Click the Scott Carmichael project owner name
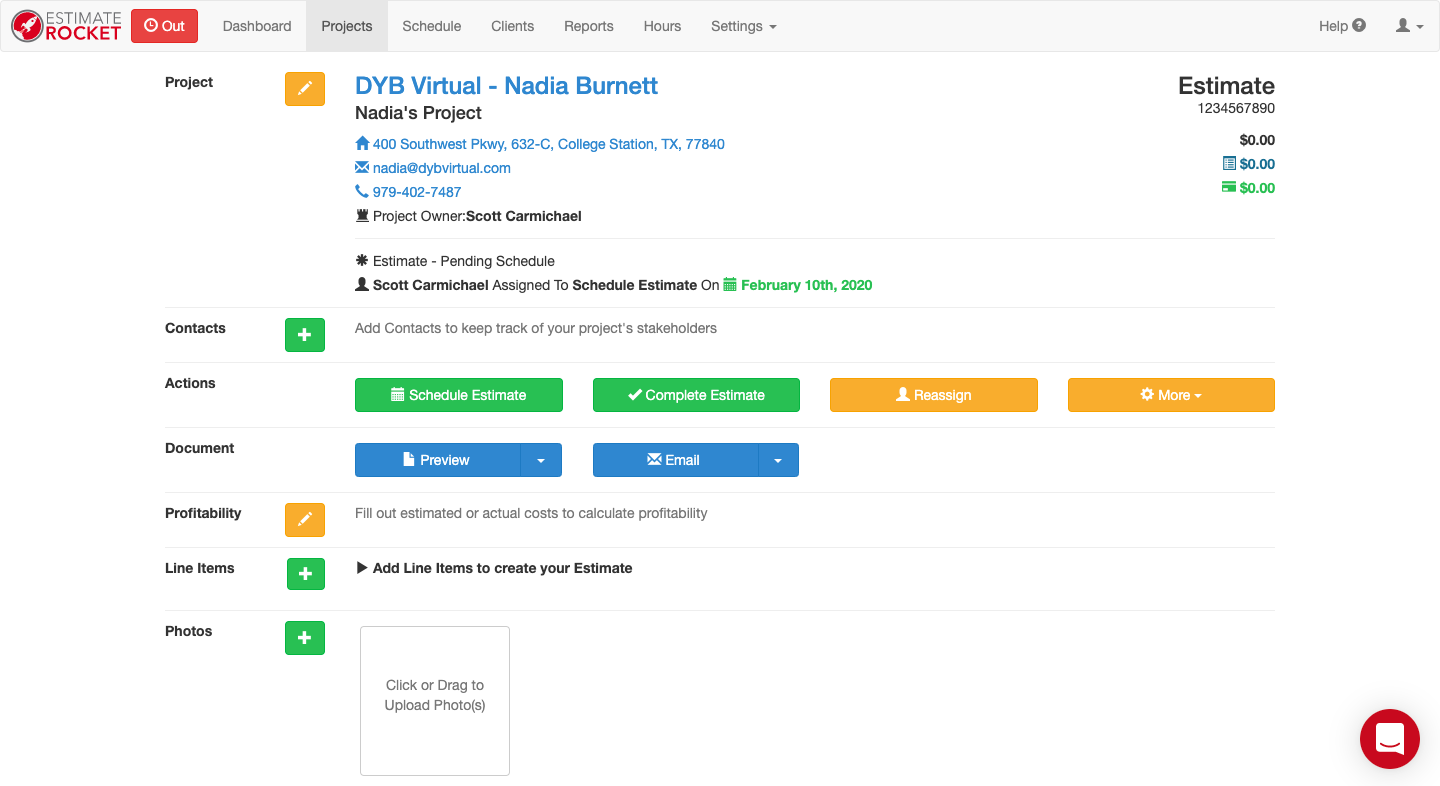The width and height of the screenshot is (1440, 786). point(524,216)
